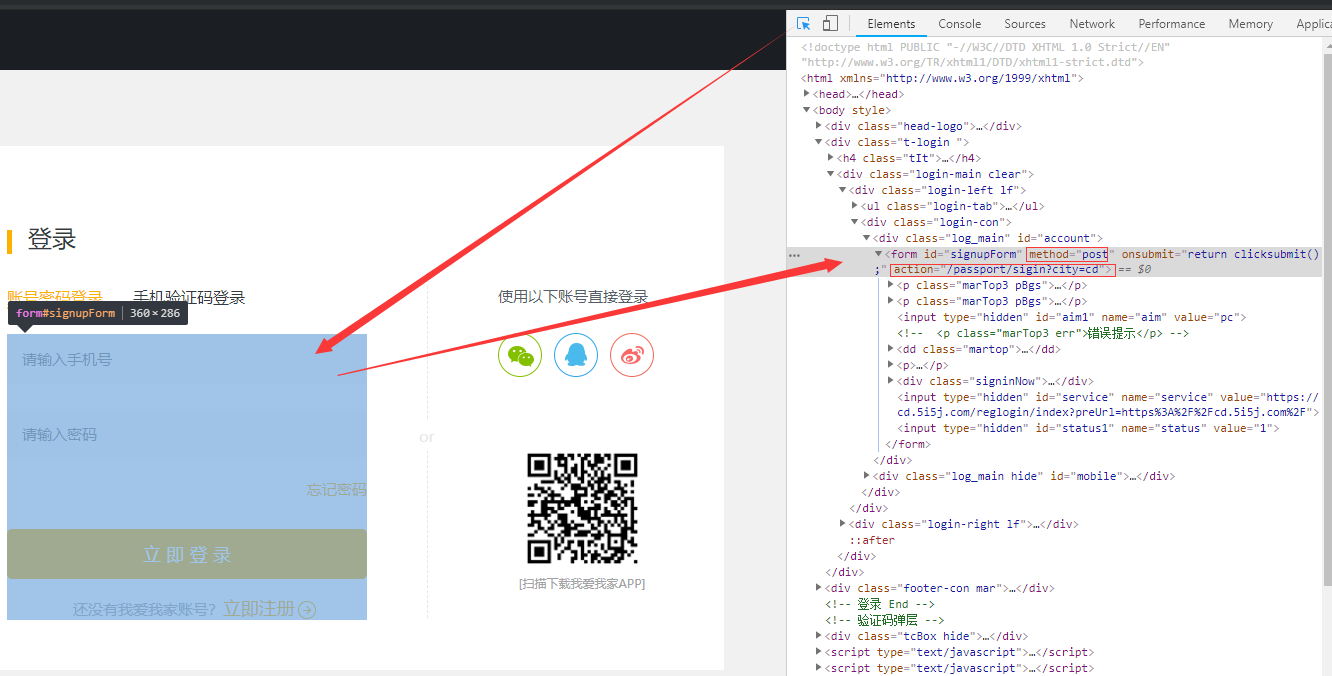Collapse the body style node
The width and height of the screenshot is (1332, 676).
coord(807,110)
